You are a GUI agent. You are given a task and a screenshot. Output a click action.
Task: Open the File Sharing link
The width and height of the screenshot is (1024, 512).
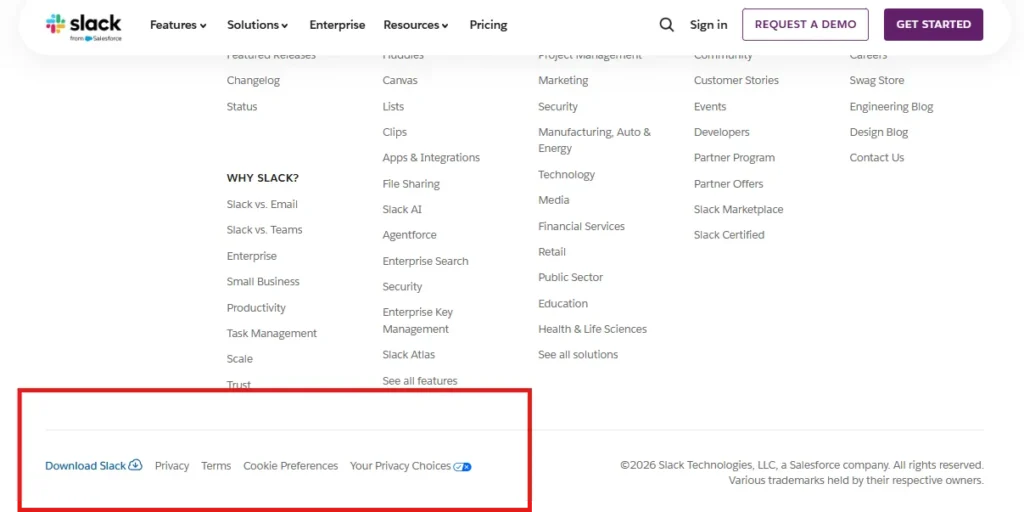(411, 184)
